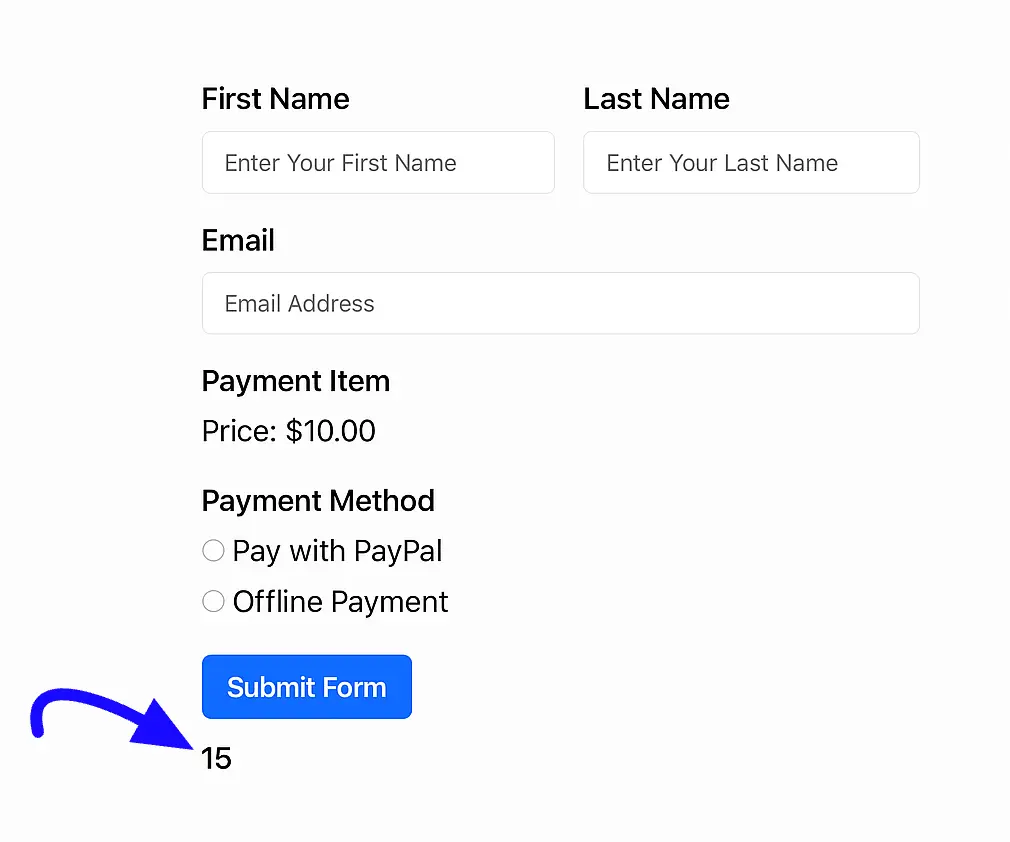Click the $10.00 price amount
Image resolution: width=1010 pixels, height=842 pixels.
[x=330, y=431]
